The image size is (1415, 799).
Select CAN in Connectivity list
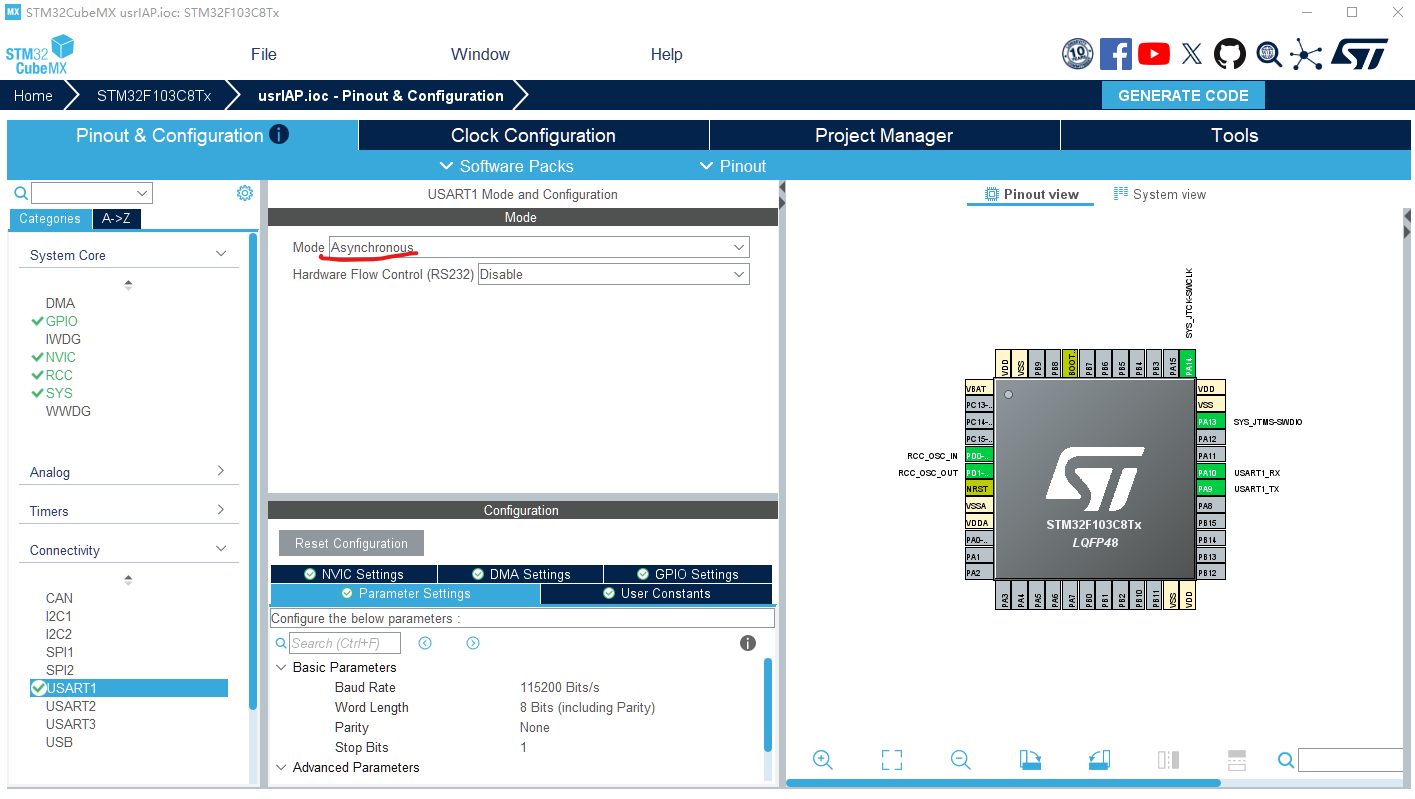59,598
